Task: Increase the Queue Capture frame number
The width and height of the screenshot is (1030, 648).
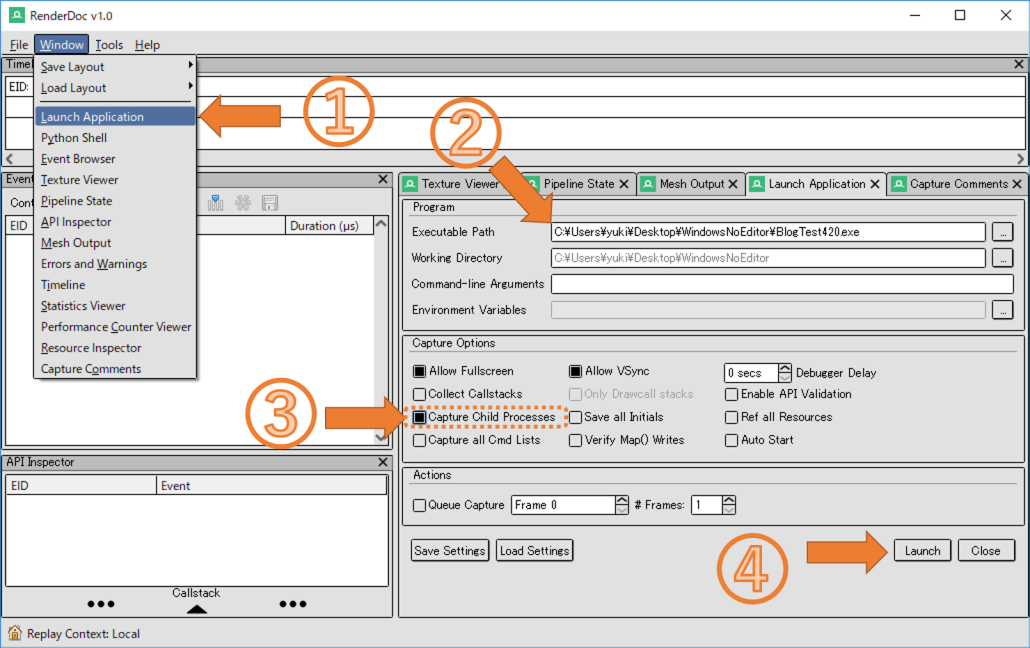Action: (x=622, y=500)
